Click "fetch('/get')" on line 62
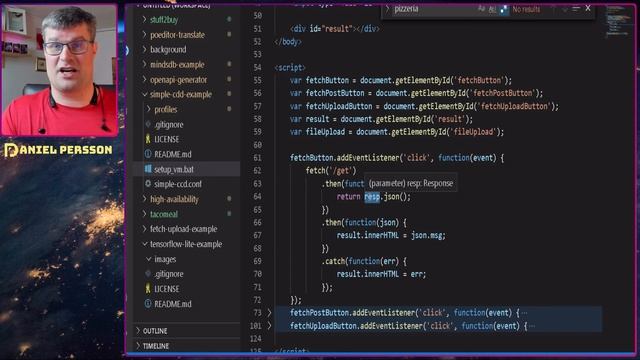640x360 pixels. pos(331,171)
